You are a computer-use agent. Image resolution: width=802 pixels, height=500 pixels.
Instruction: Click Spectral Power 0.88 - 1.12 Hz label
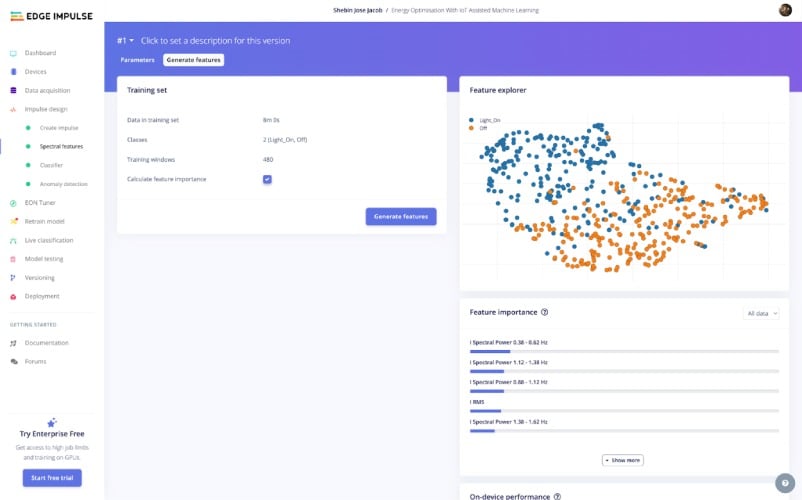tap(508, 382)
